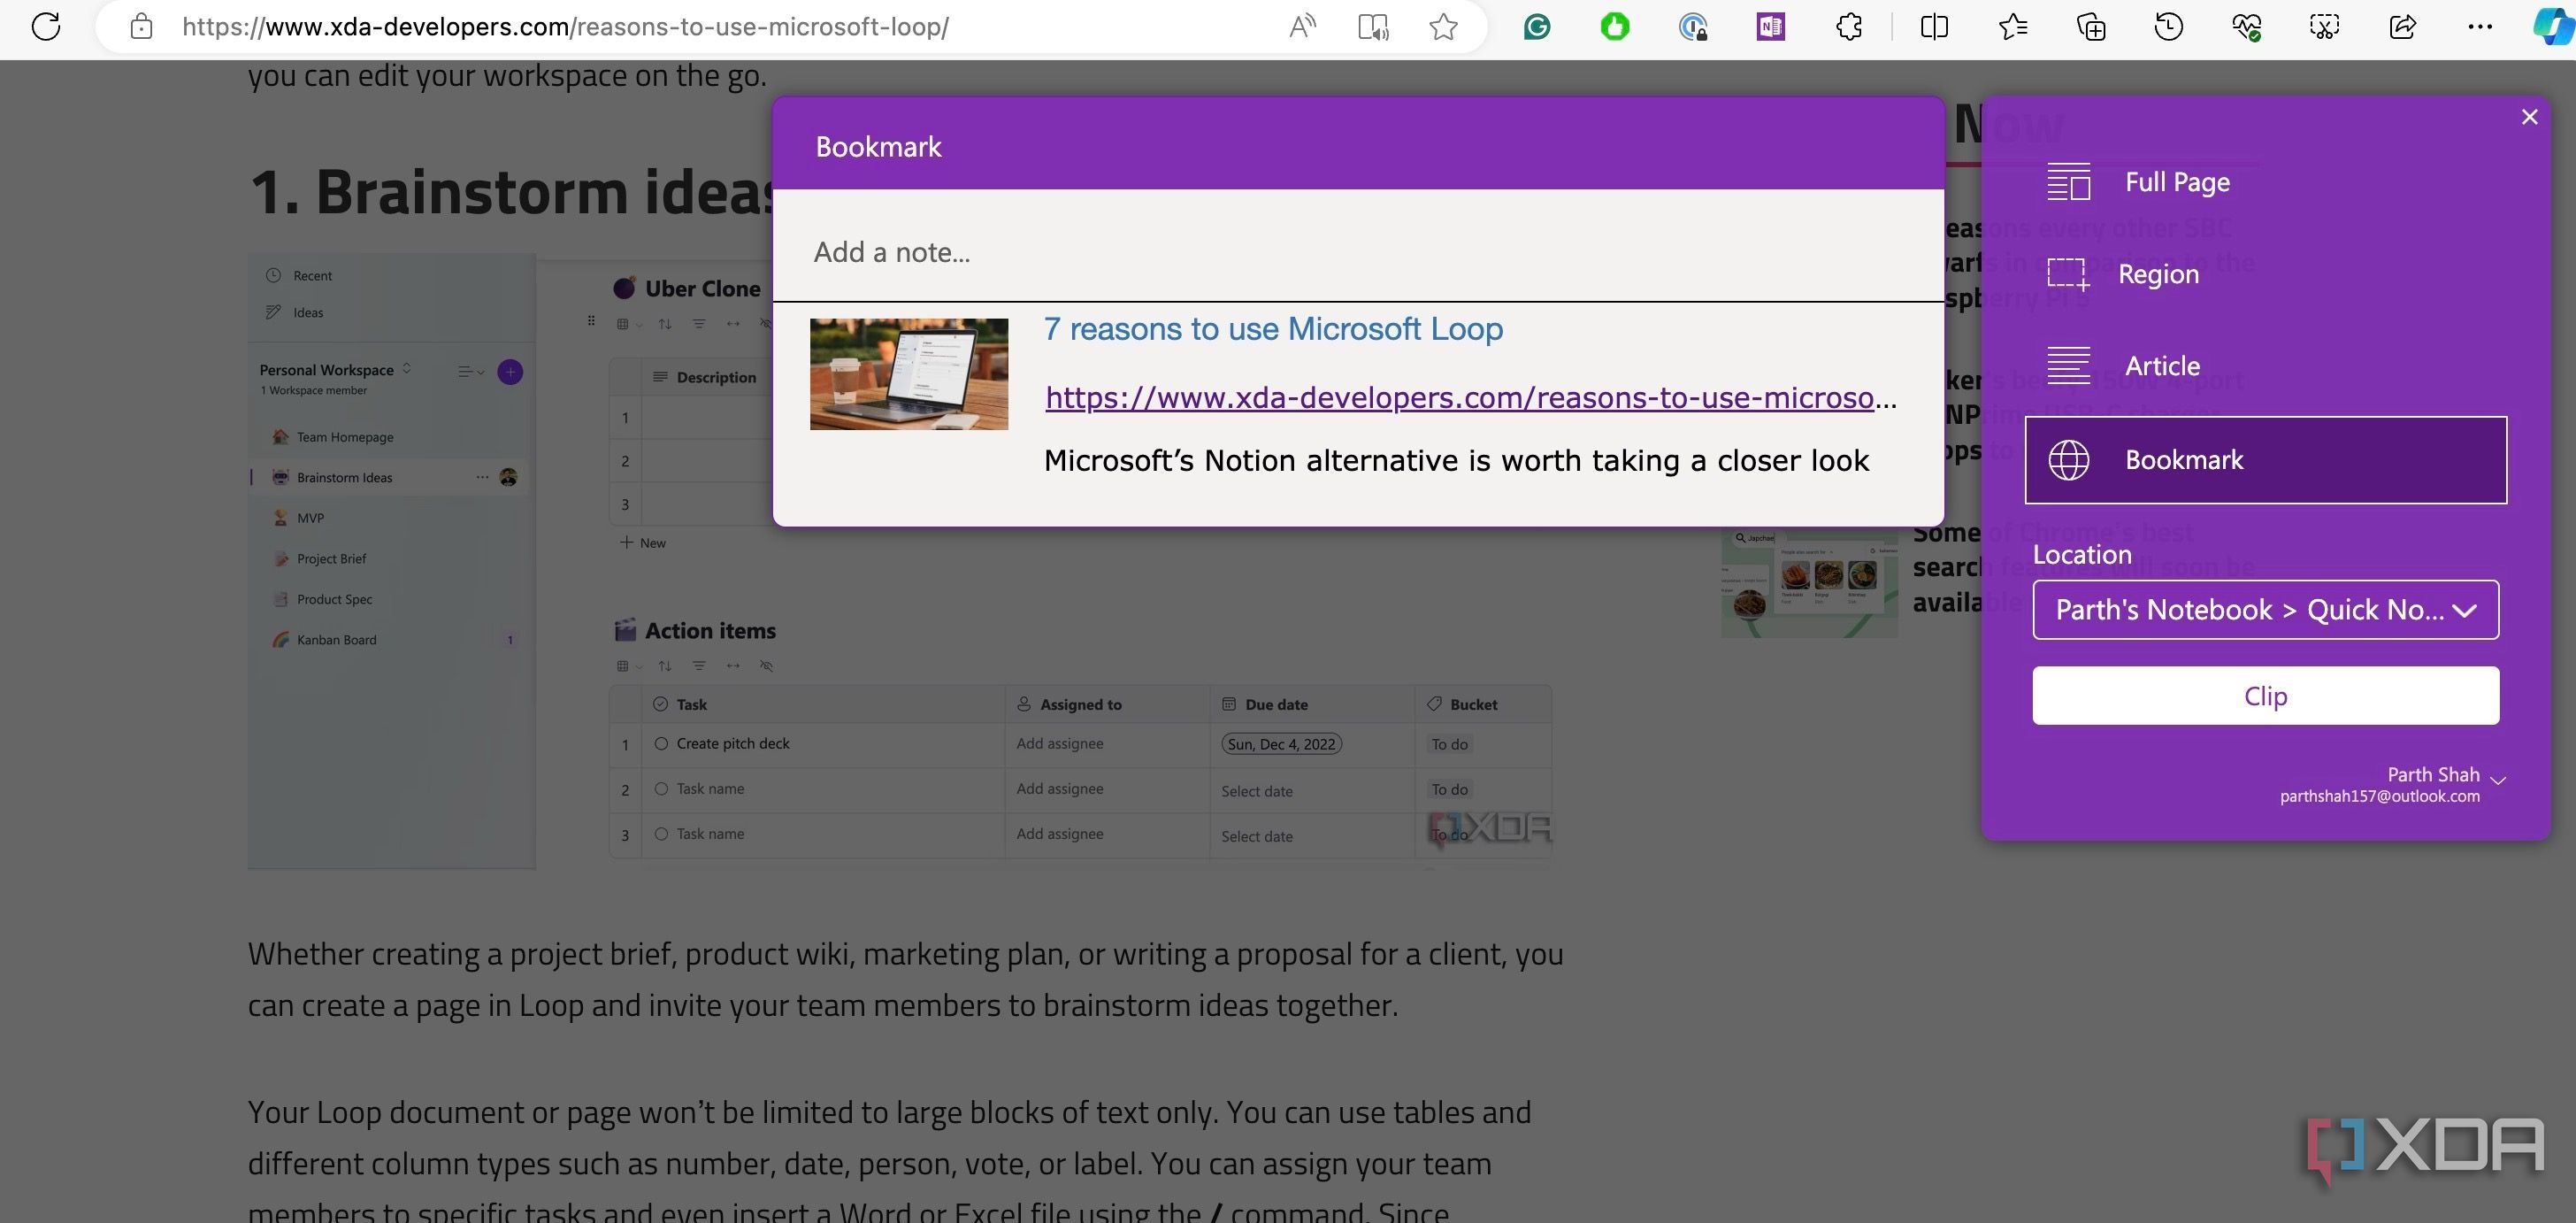Select Bookmark clip mode

pyautogui.click(x=2265, y=460)
